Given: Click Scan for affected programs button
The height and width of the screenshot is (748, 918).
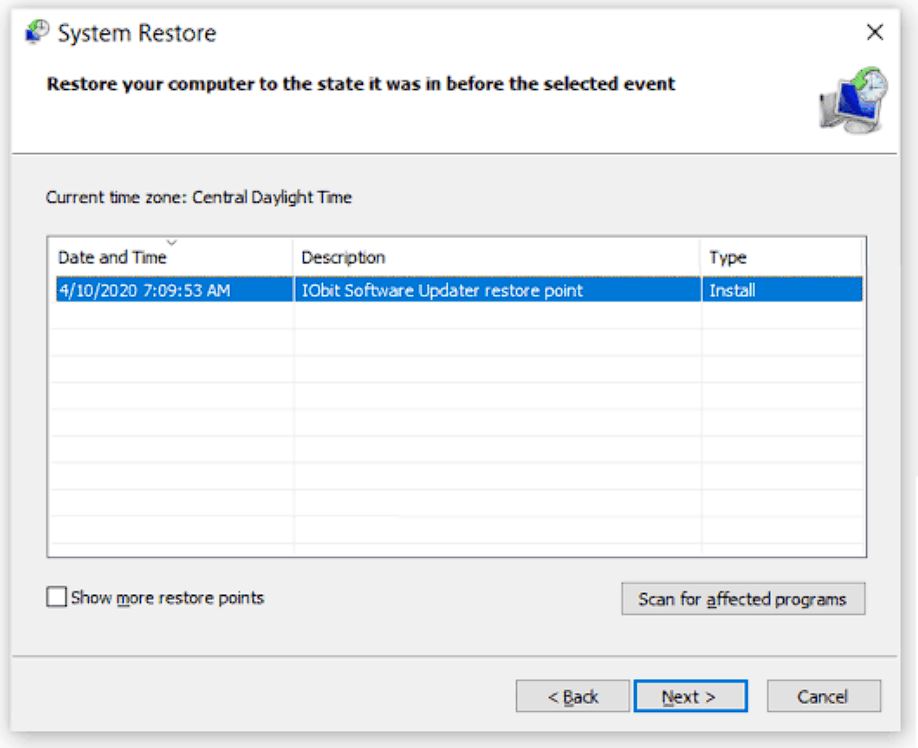Looking at the screenshot, I should click(743, 599).
